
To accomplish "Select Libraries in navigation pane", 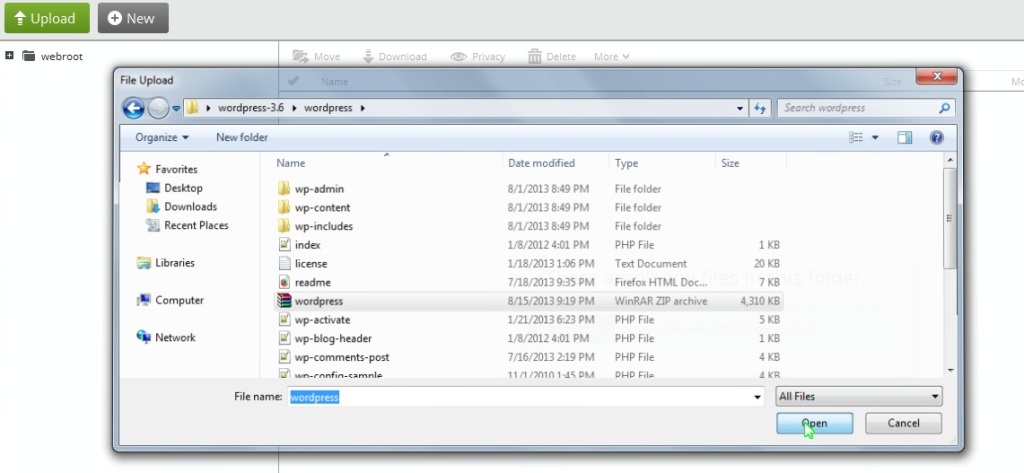I will 166,263.
